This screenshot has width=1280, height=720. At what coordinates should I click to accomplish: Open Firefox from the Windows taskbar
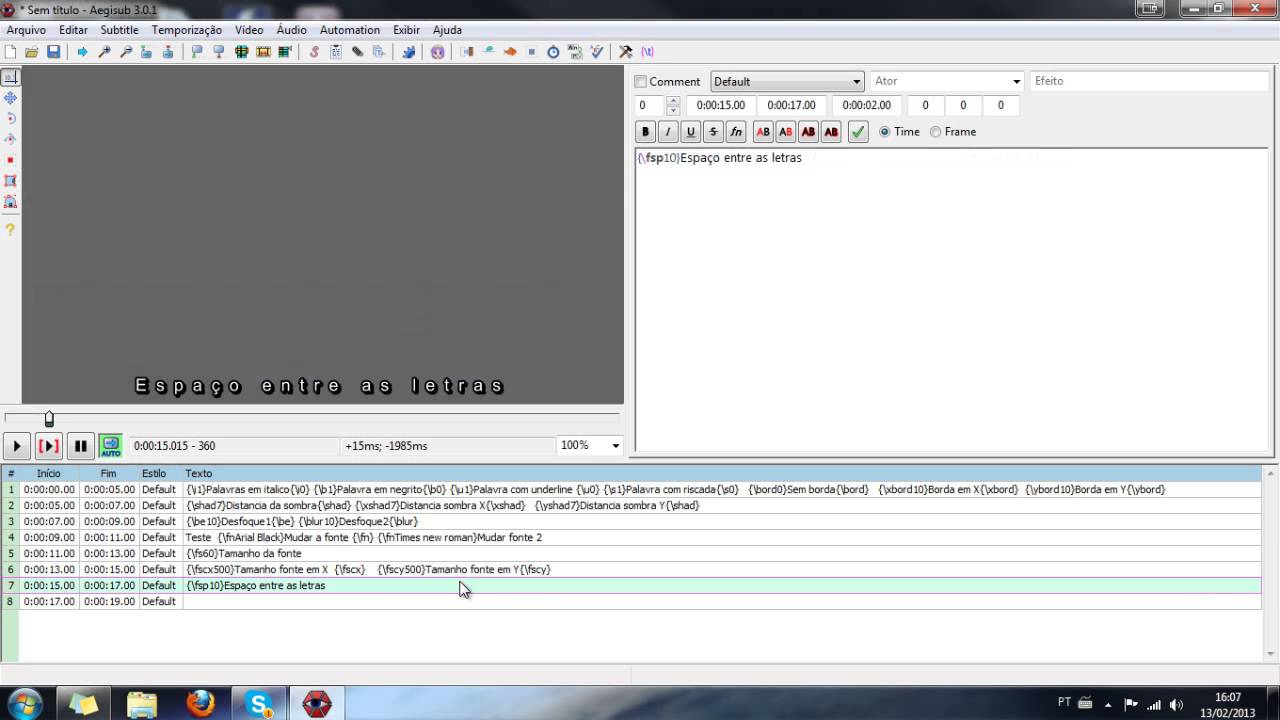click(x=201, y=703)
